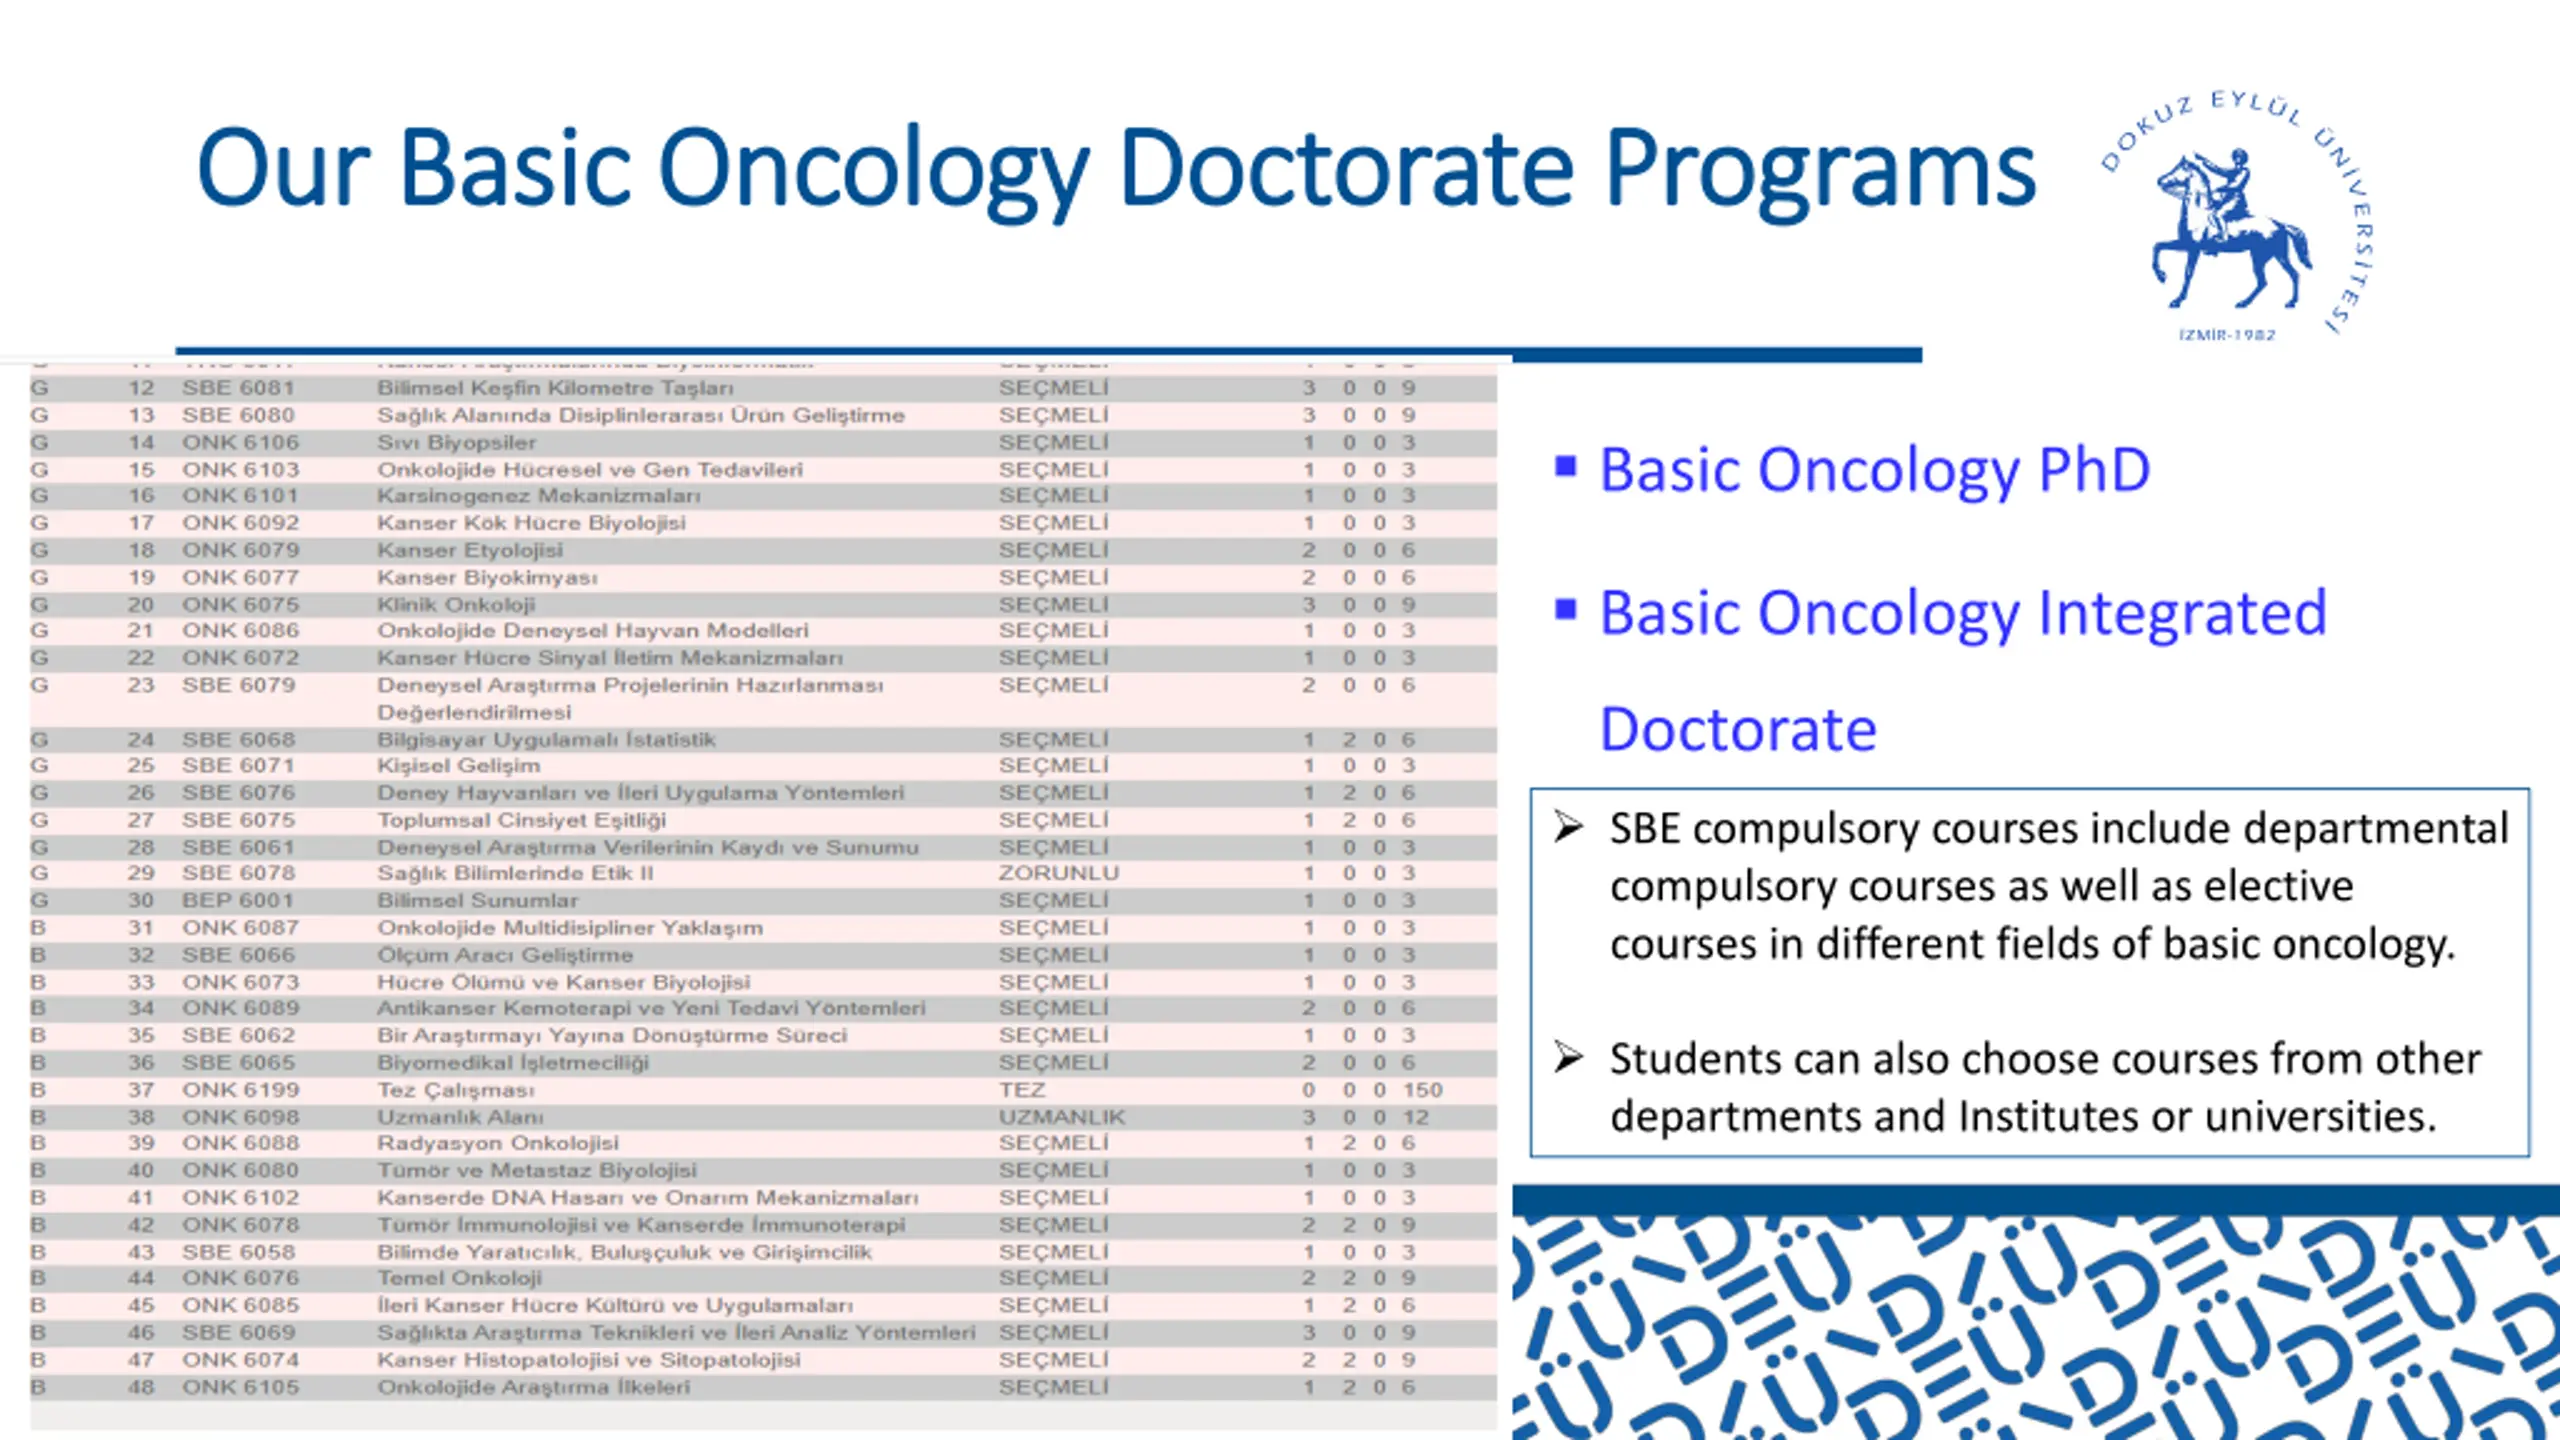Click 'Tümör ve Metastaz Biyolojisi'
Viewport: 2560px width, 1440px height.
coord(537,1170)
